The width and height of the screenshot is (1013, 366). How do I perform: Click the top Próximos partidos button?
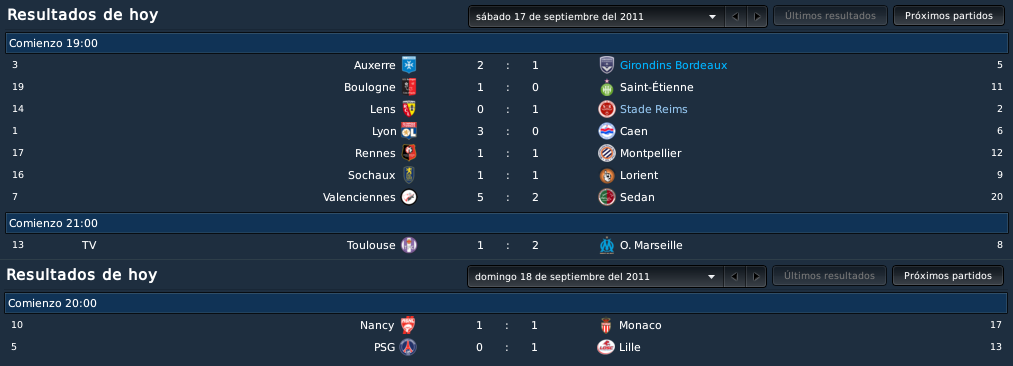pyautogui.click(x=948, y=16)
